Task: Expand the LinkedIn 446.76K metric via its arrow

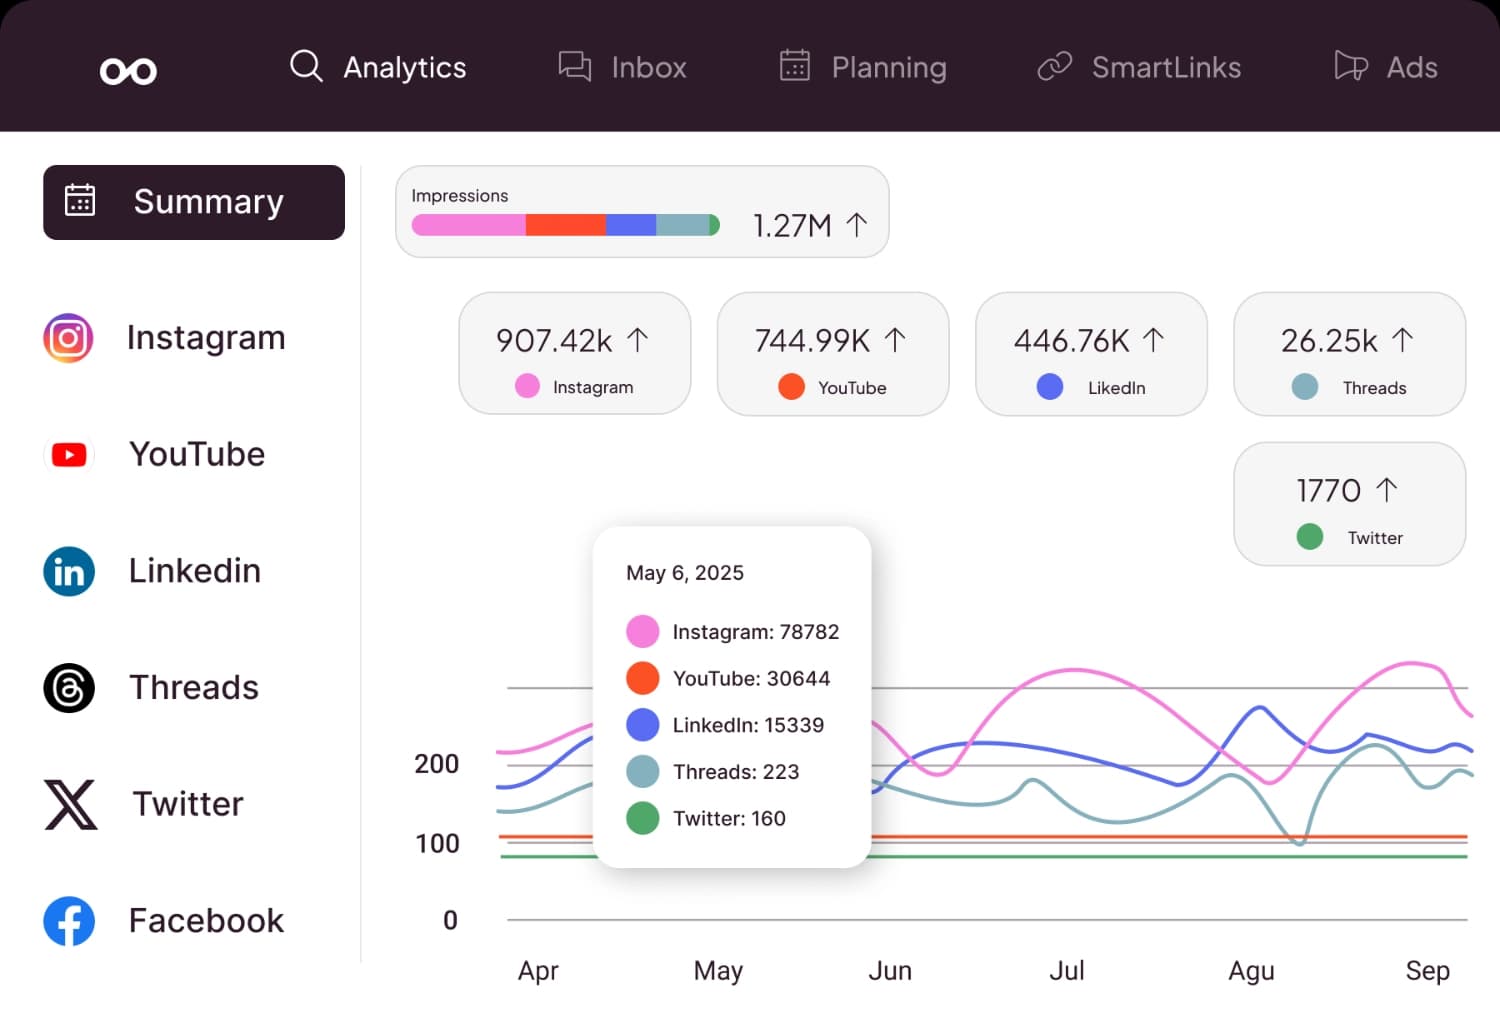Action: tap(1156, 340)
